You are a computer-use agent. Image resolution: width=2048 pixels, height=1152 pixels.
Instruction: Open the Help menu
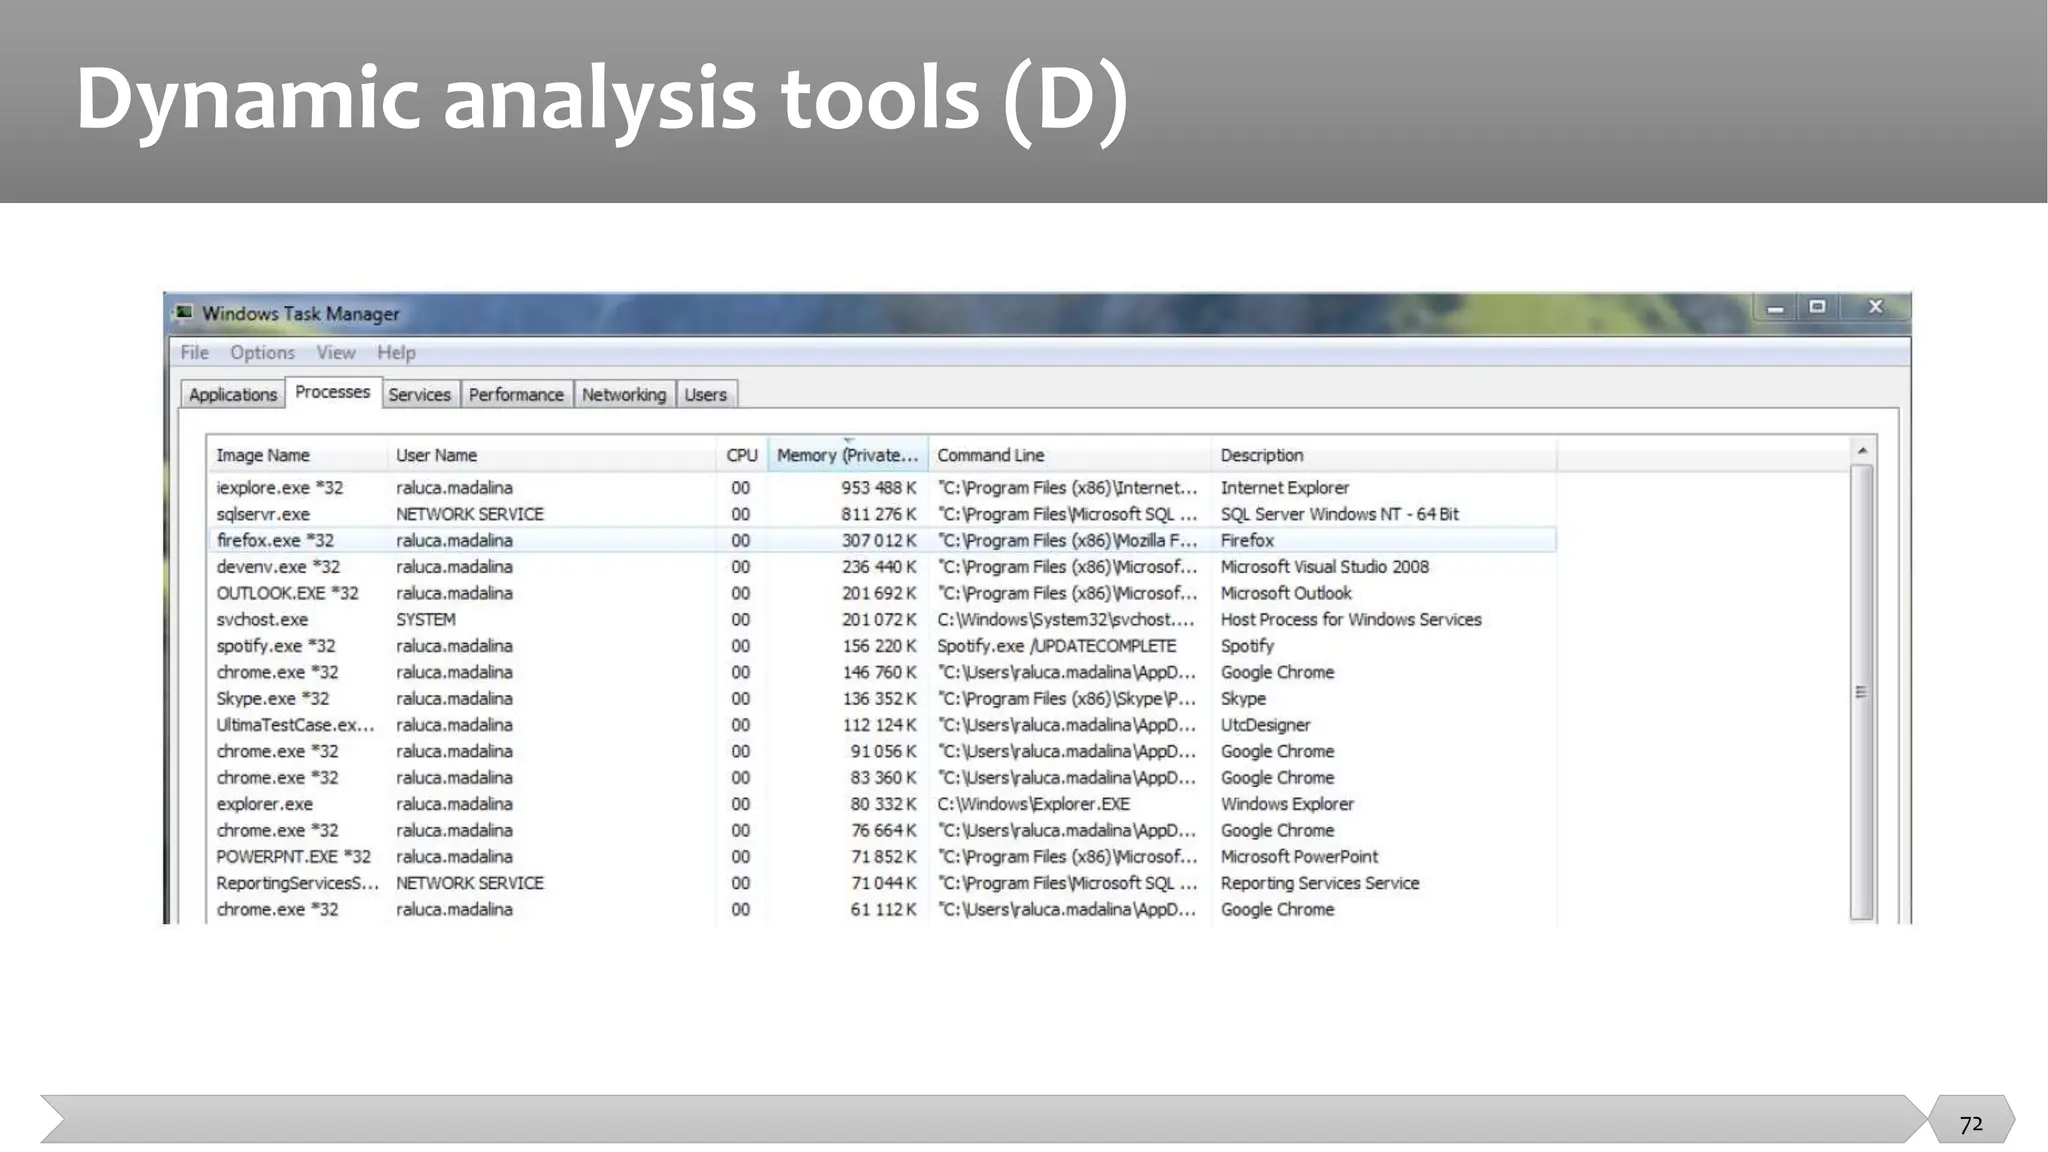[x=396, y=352]
